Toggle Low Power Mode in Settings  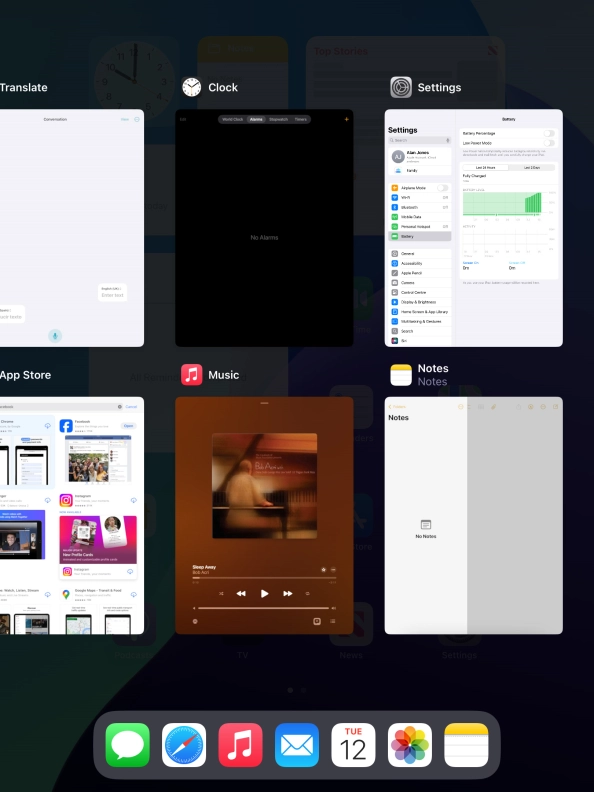549,143
